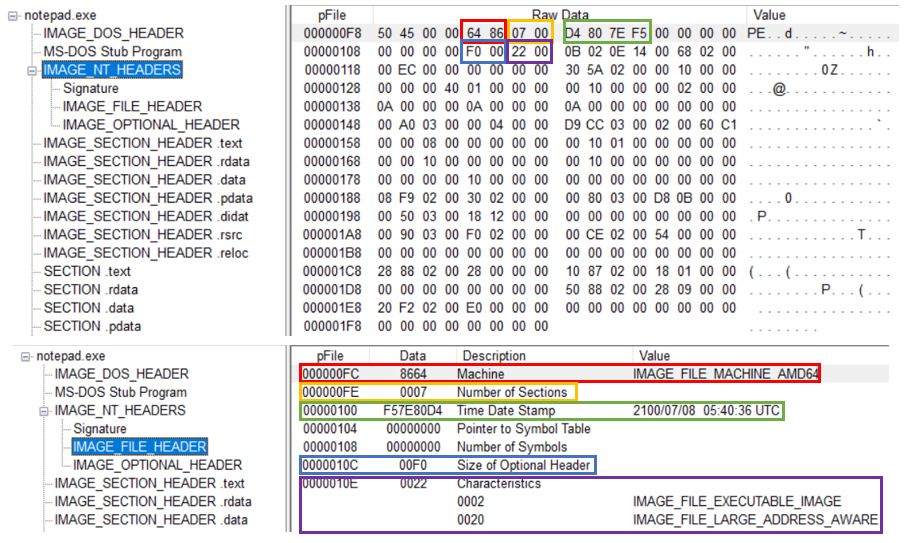
Task: Select hex row at offset 000000F8
Action: tap(594, 33)
